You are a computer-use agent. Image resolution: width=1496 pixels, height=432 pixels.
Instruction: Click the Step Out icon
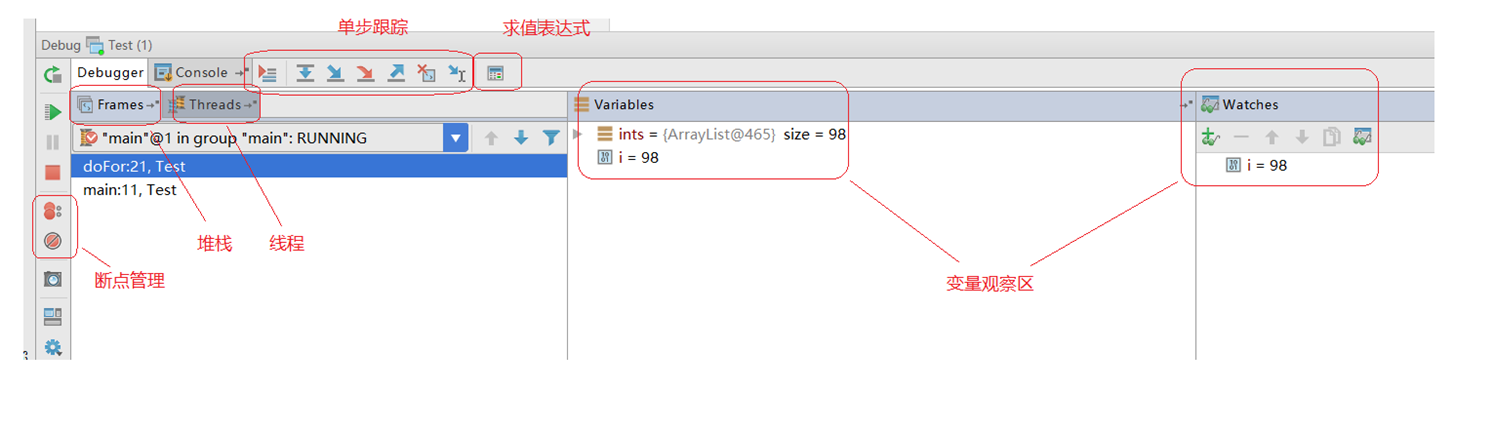[396, 73]
